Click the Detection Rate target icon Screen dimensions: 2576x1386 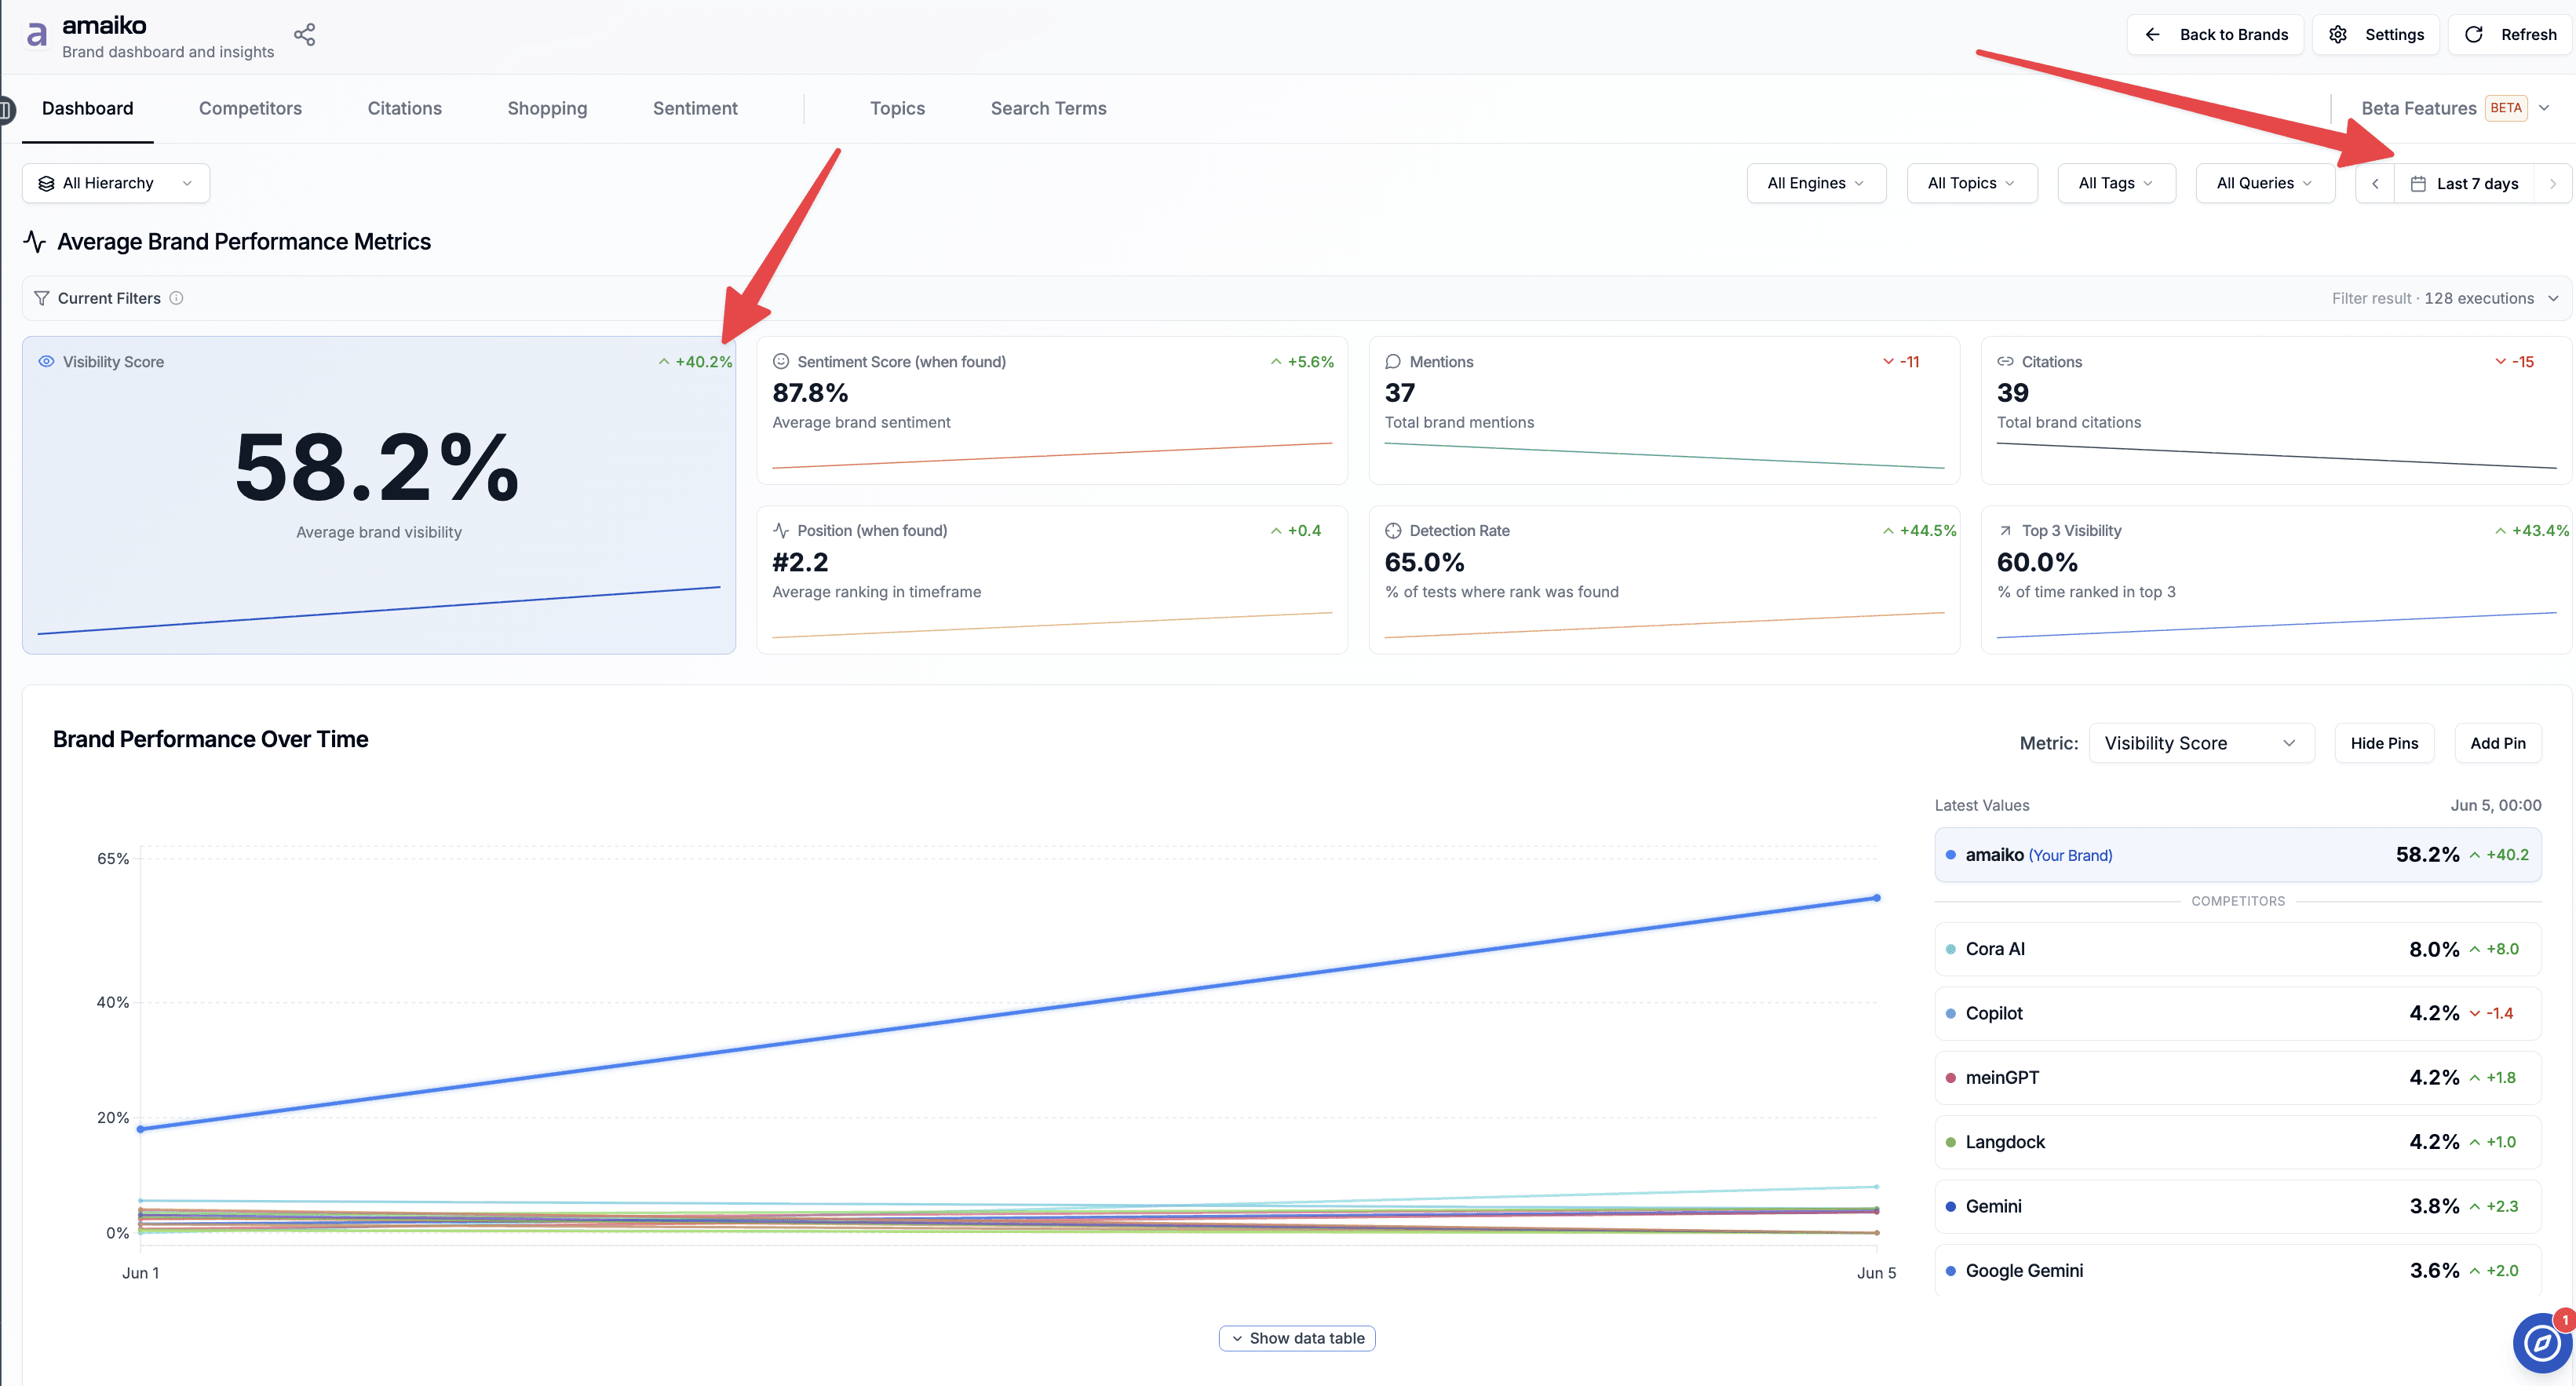click(x=1393, y=531)
